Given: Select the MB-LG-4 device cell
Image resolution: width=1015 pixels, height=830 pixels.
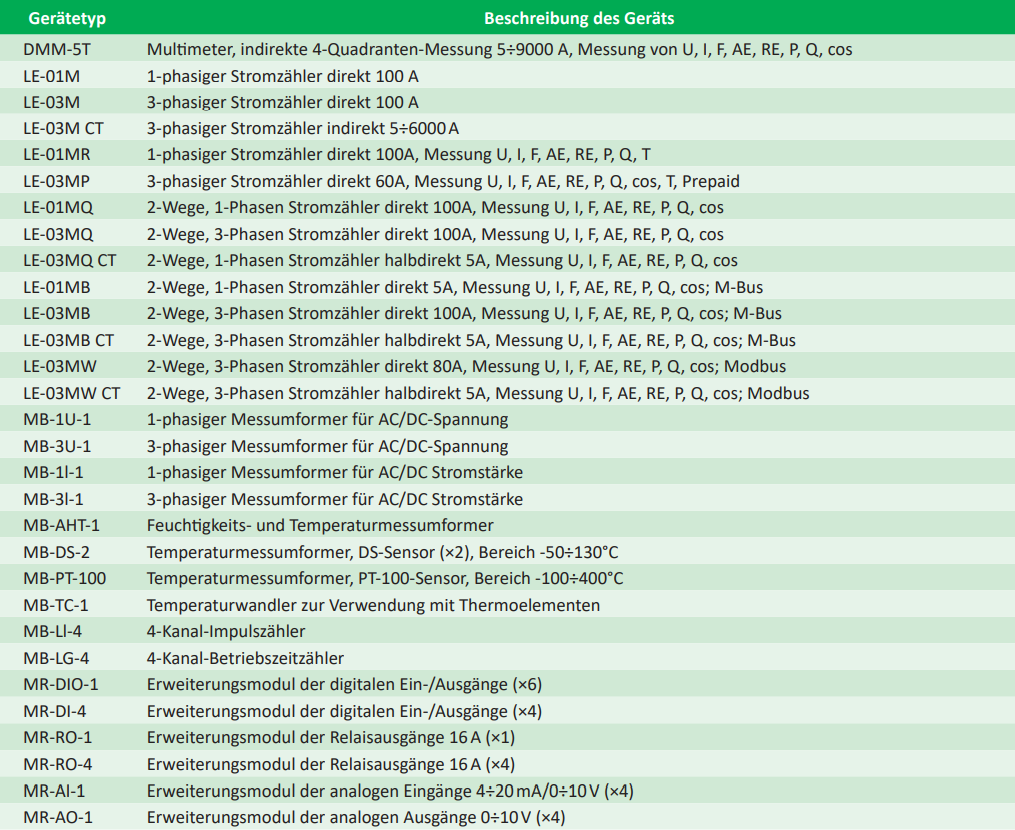Looking at the screenshot, I should 56,658.
